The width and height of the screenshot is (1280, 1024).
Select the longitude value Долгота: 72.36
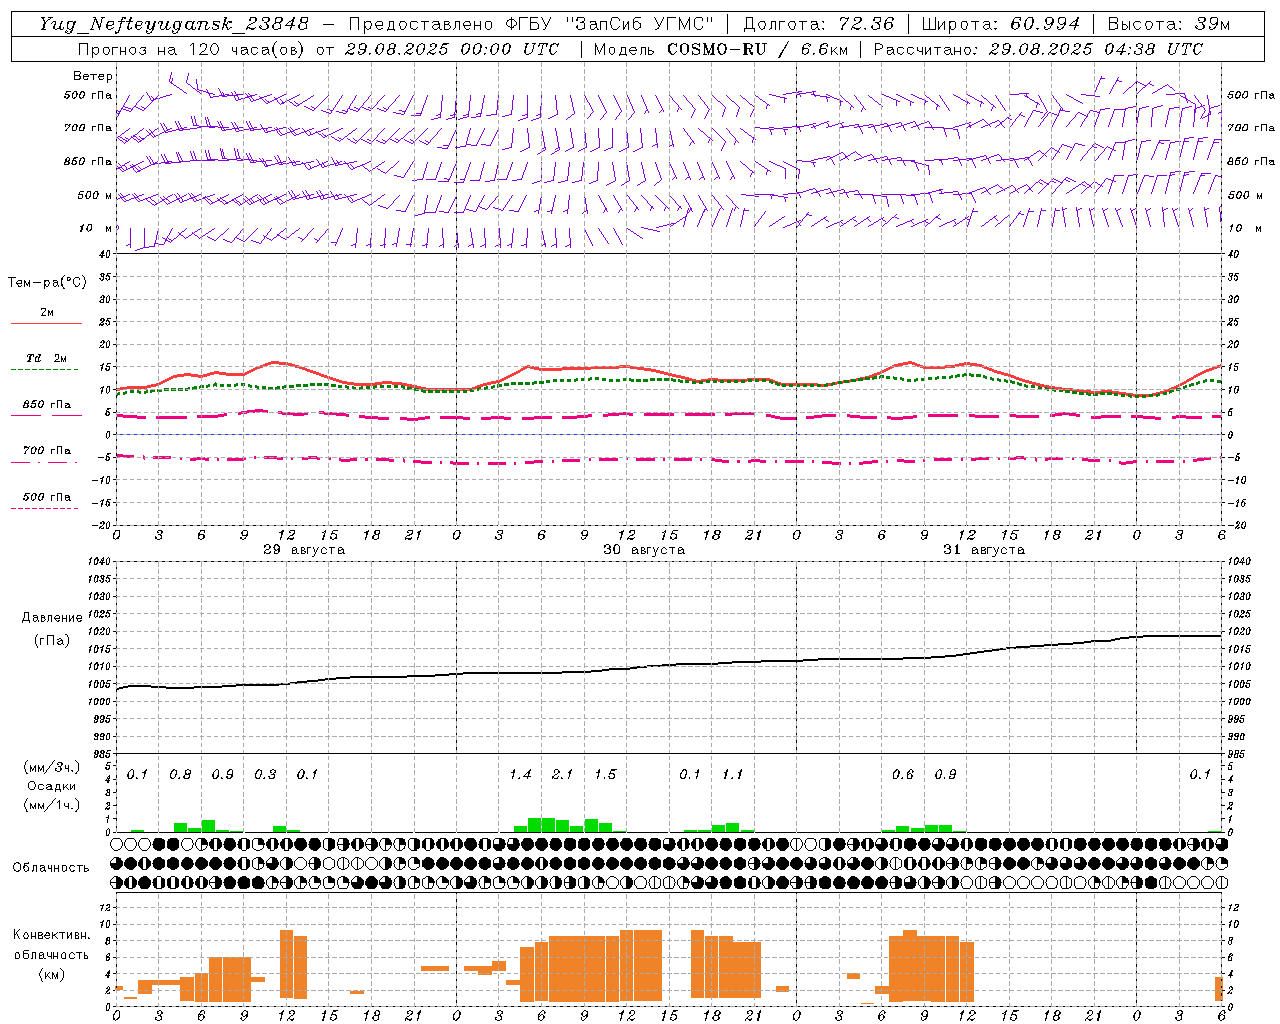click(x=818, y=24)
